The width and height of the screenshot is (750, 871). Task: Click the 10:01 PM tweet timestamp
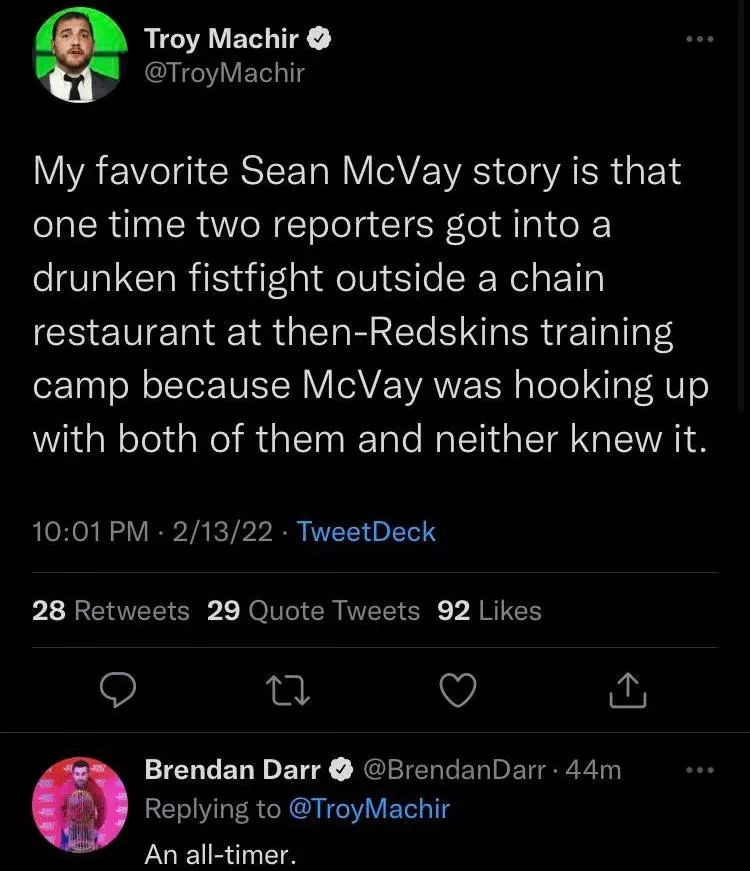click(x=90, y=531)
